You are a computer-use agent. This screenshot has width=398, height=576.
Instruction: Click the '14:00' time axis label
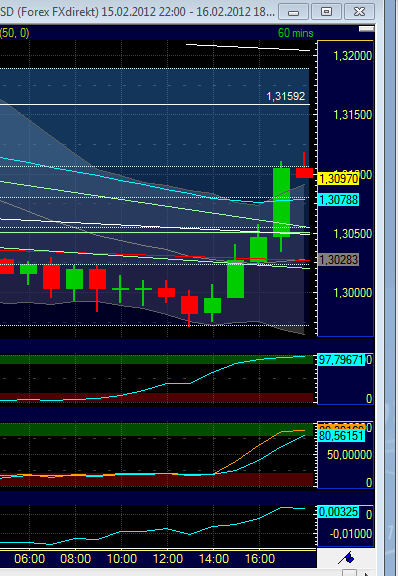pyautogui.click(x=214, y=559)
